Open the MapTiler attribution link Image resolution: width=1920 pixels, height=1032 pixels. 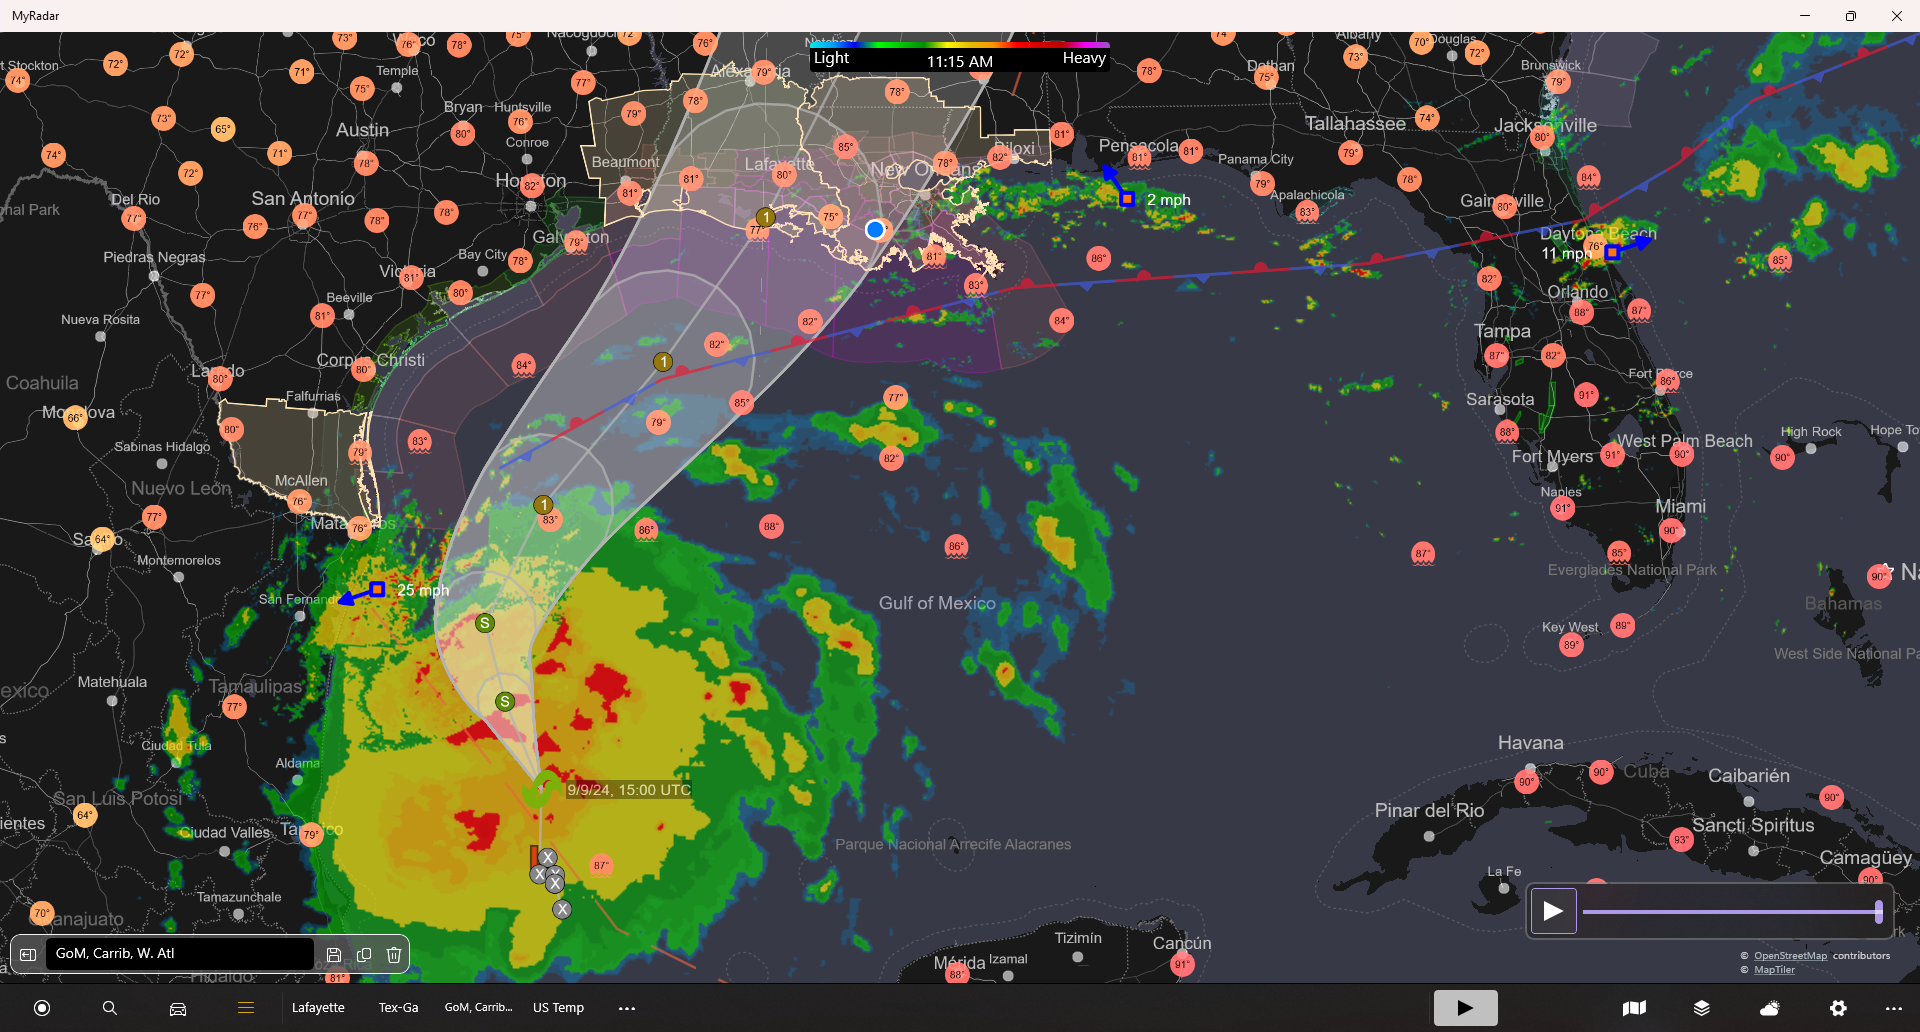point(1774,970)
